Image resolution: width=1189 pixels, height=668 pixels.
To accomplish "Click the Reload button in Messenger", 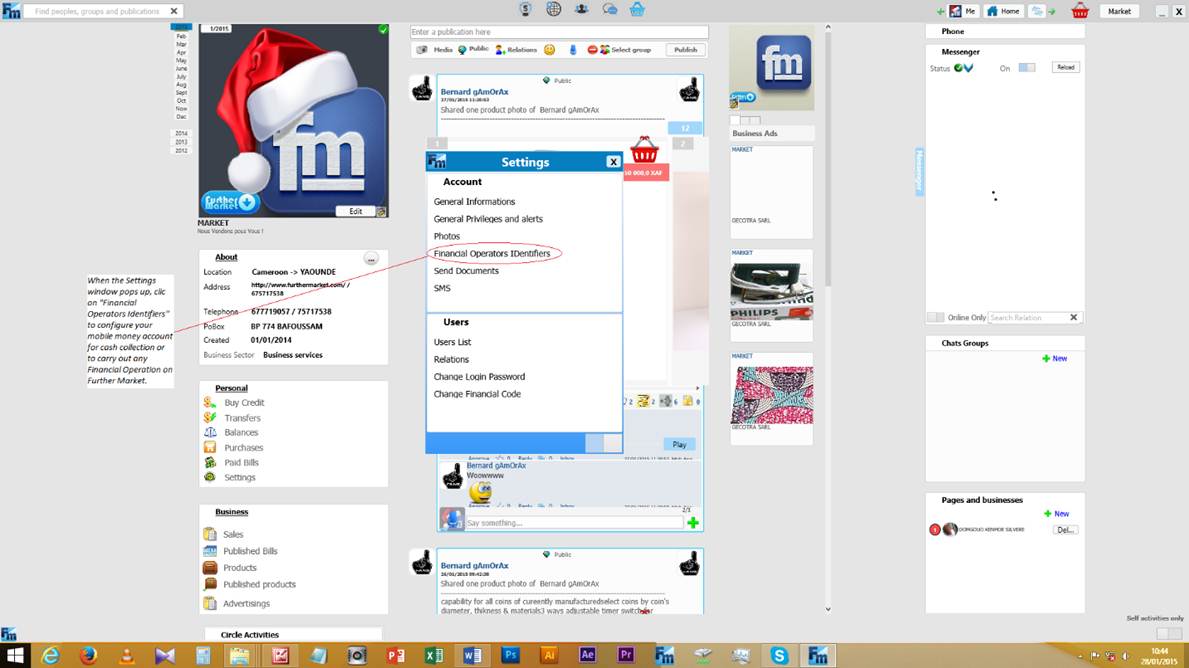I will click(x=1065, y=67).
